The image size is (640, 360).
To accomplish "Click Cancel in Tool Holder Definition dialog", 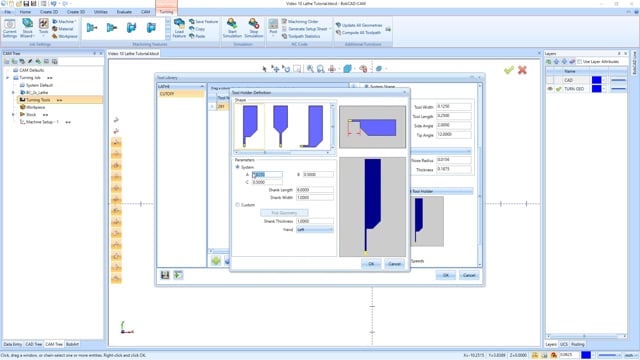I will coord(394,264).
